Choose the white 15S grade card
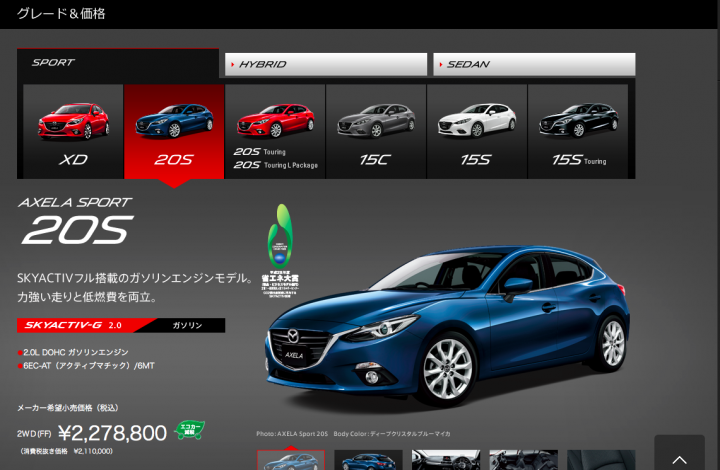Image resolution: width=720 pixels, height=470 pixels. coord(477,131)
